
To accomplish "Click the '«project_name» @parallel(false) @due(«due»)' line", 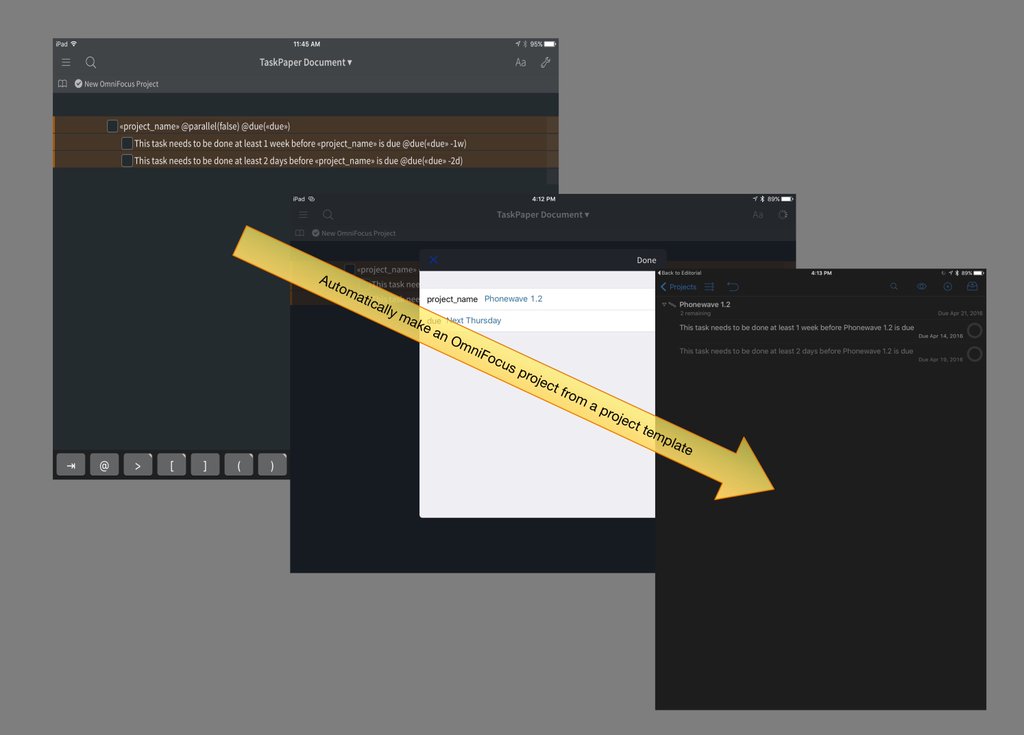I will coord(204,126).
